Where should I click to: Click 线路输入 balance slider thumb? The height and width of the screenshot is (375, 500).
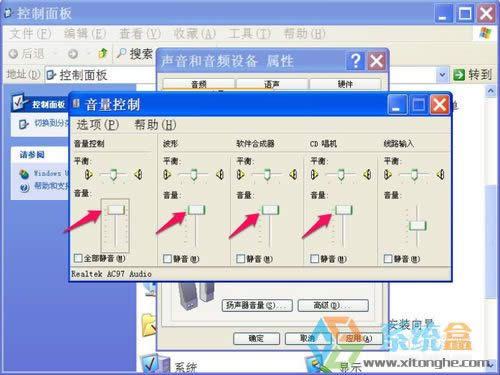click(x=414, y=174)
